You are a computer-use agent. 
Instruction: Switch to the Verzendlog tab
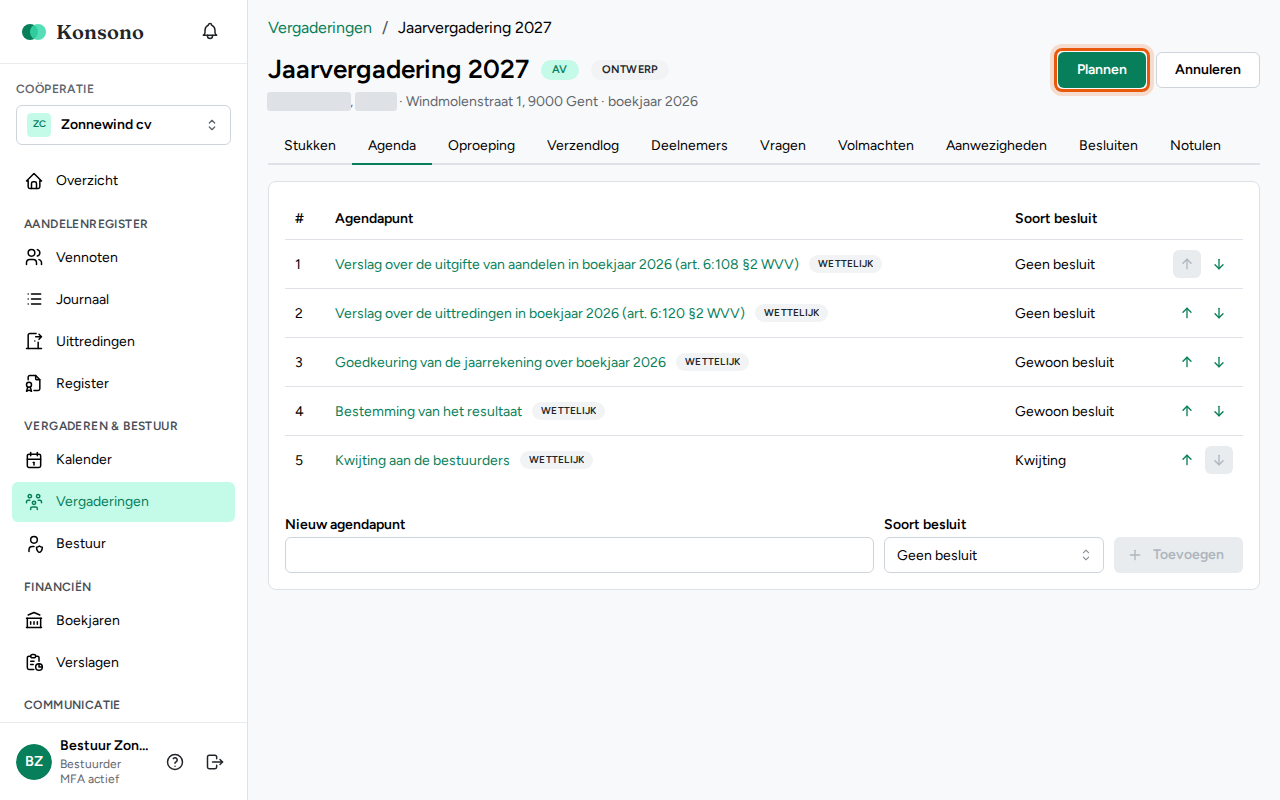pos(583,146)
